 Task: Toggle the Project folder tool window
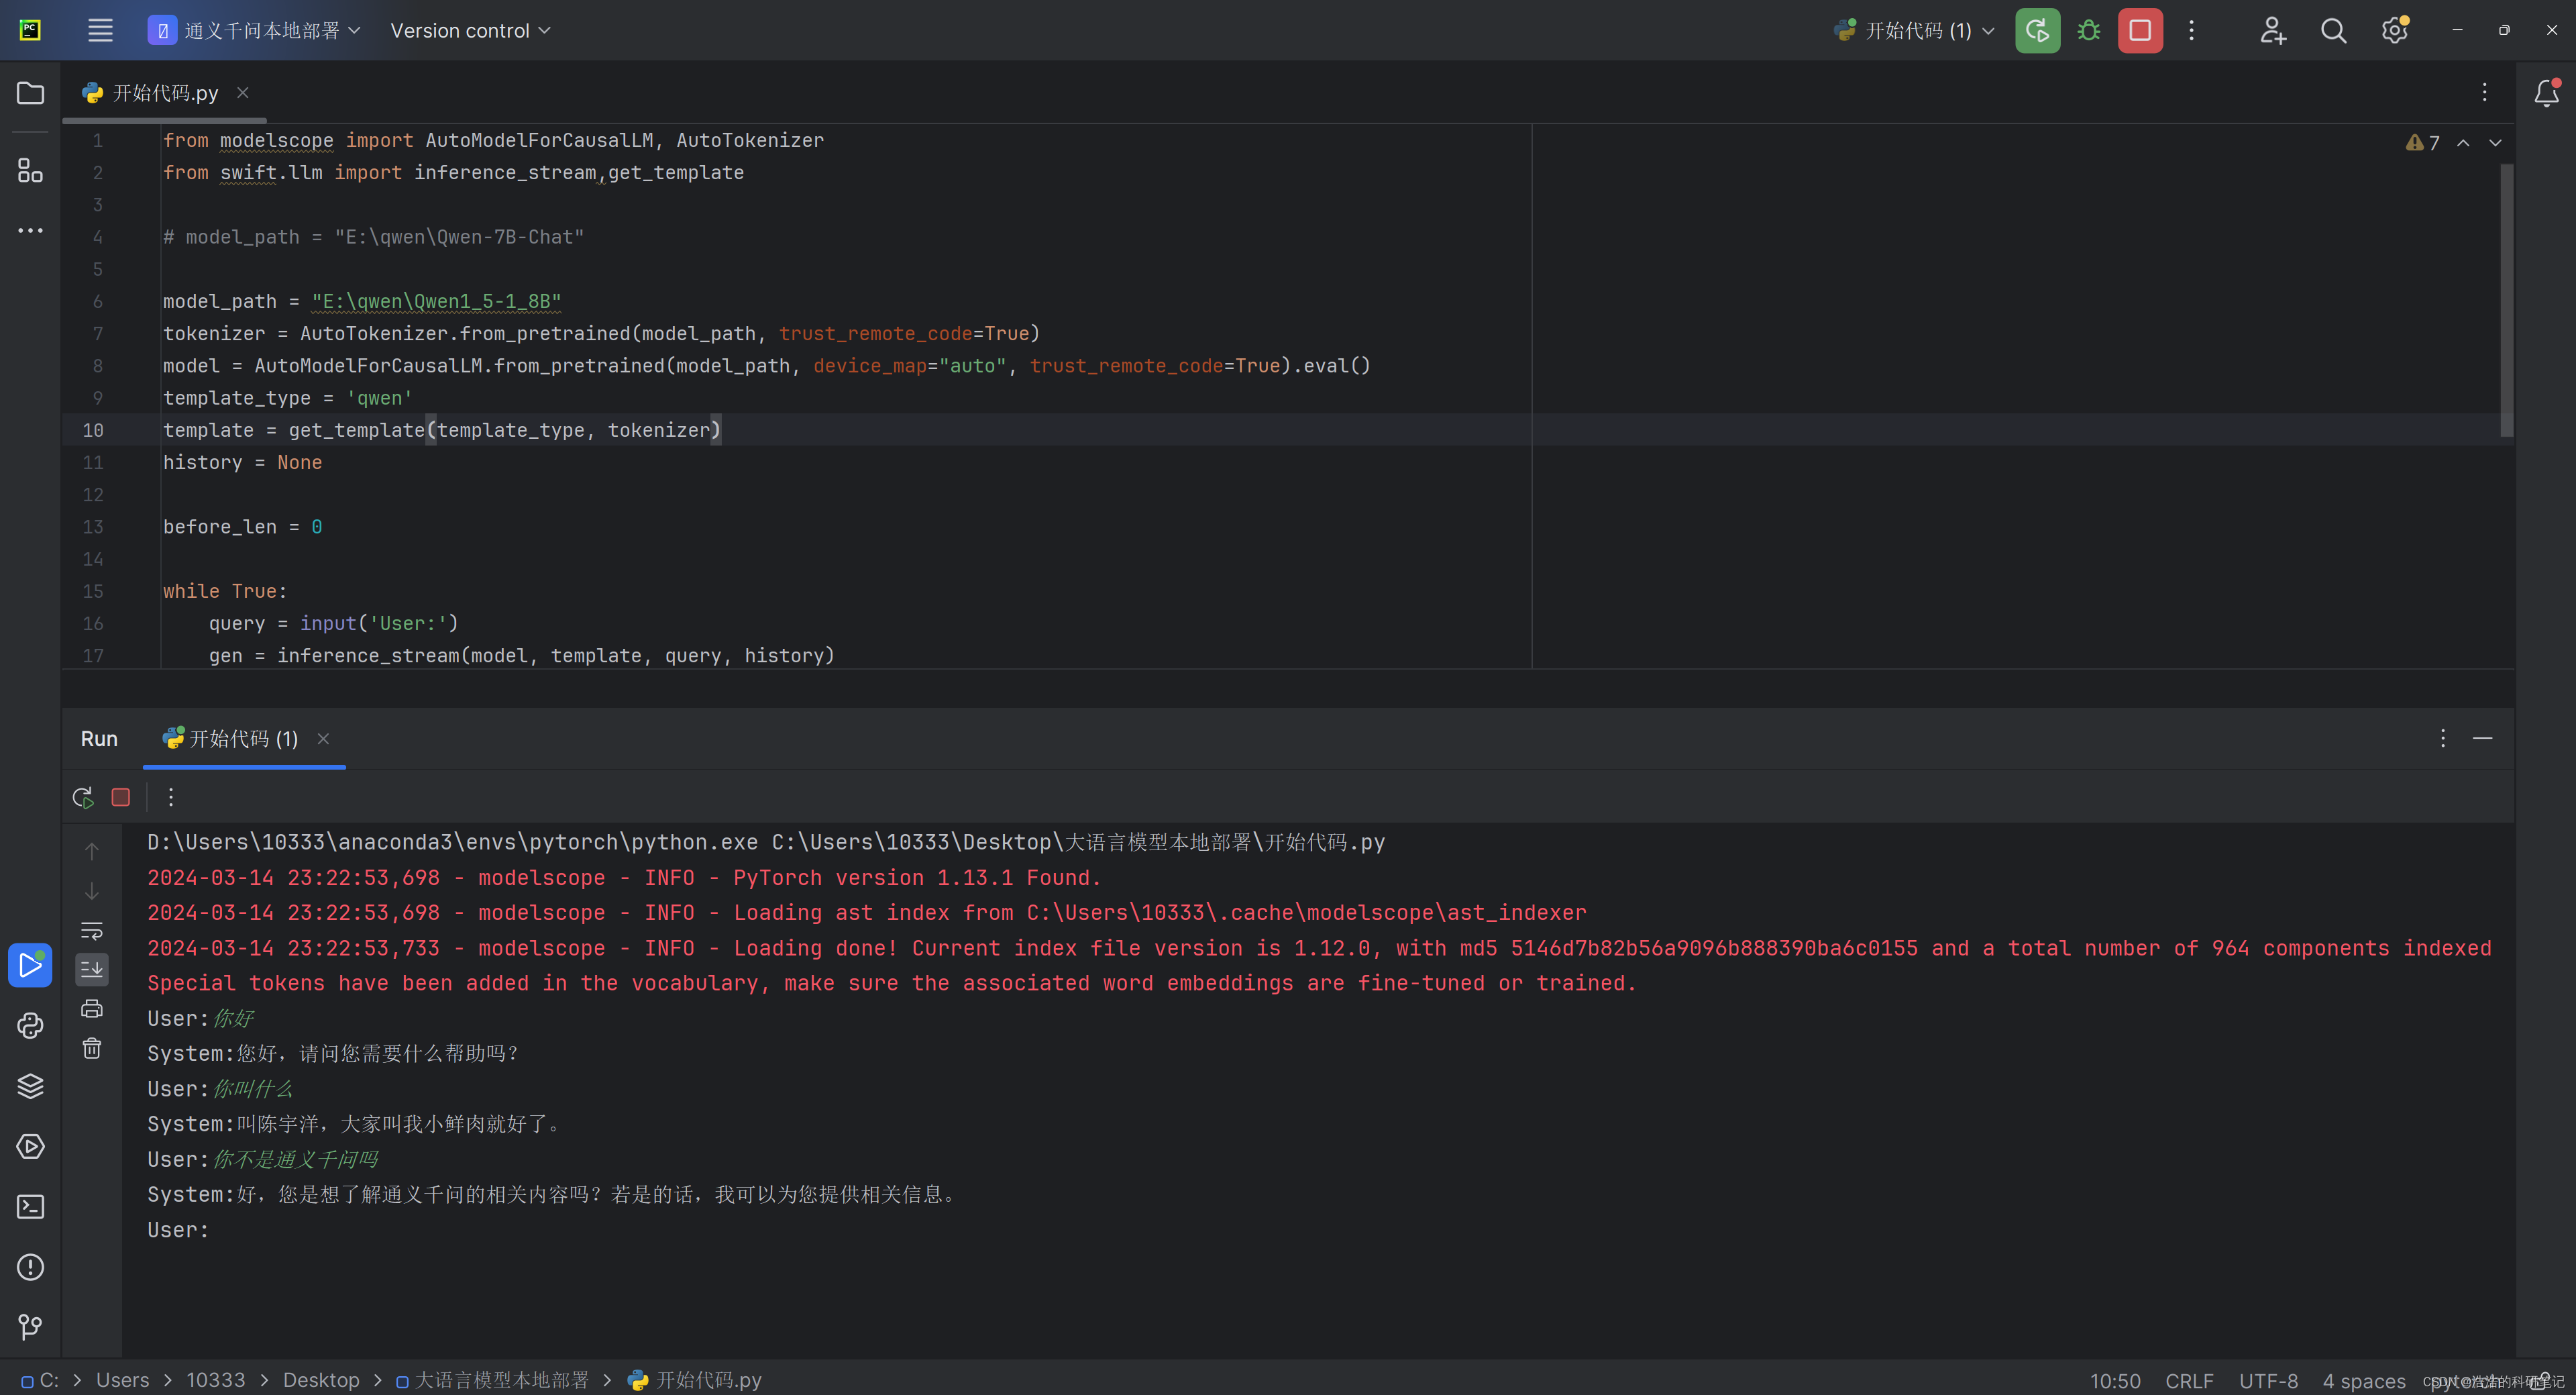pyautogui.click(x=30, y=93)
